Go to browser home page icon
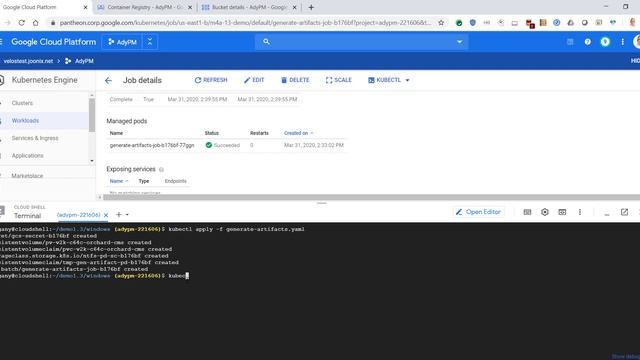 coord(36,23)
